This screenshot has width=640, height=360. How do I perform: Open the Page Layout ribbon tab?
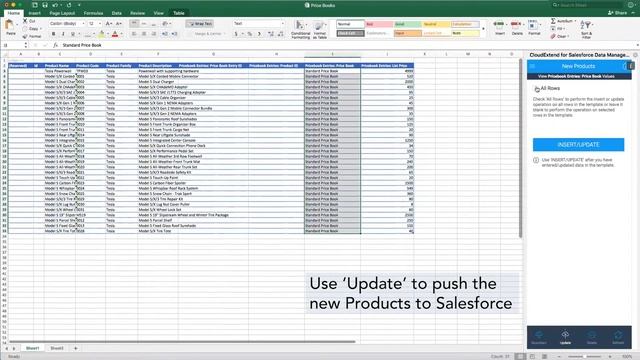(62, 13)
